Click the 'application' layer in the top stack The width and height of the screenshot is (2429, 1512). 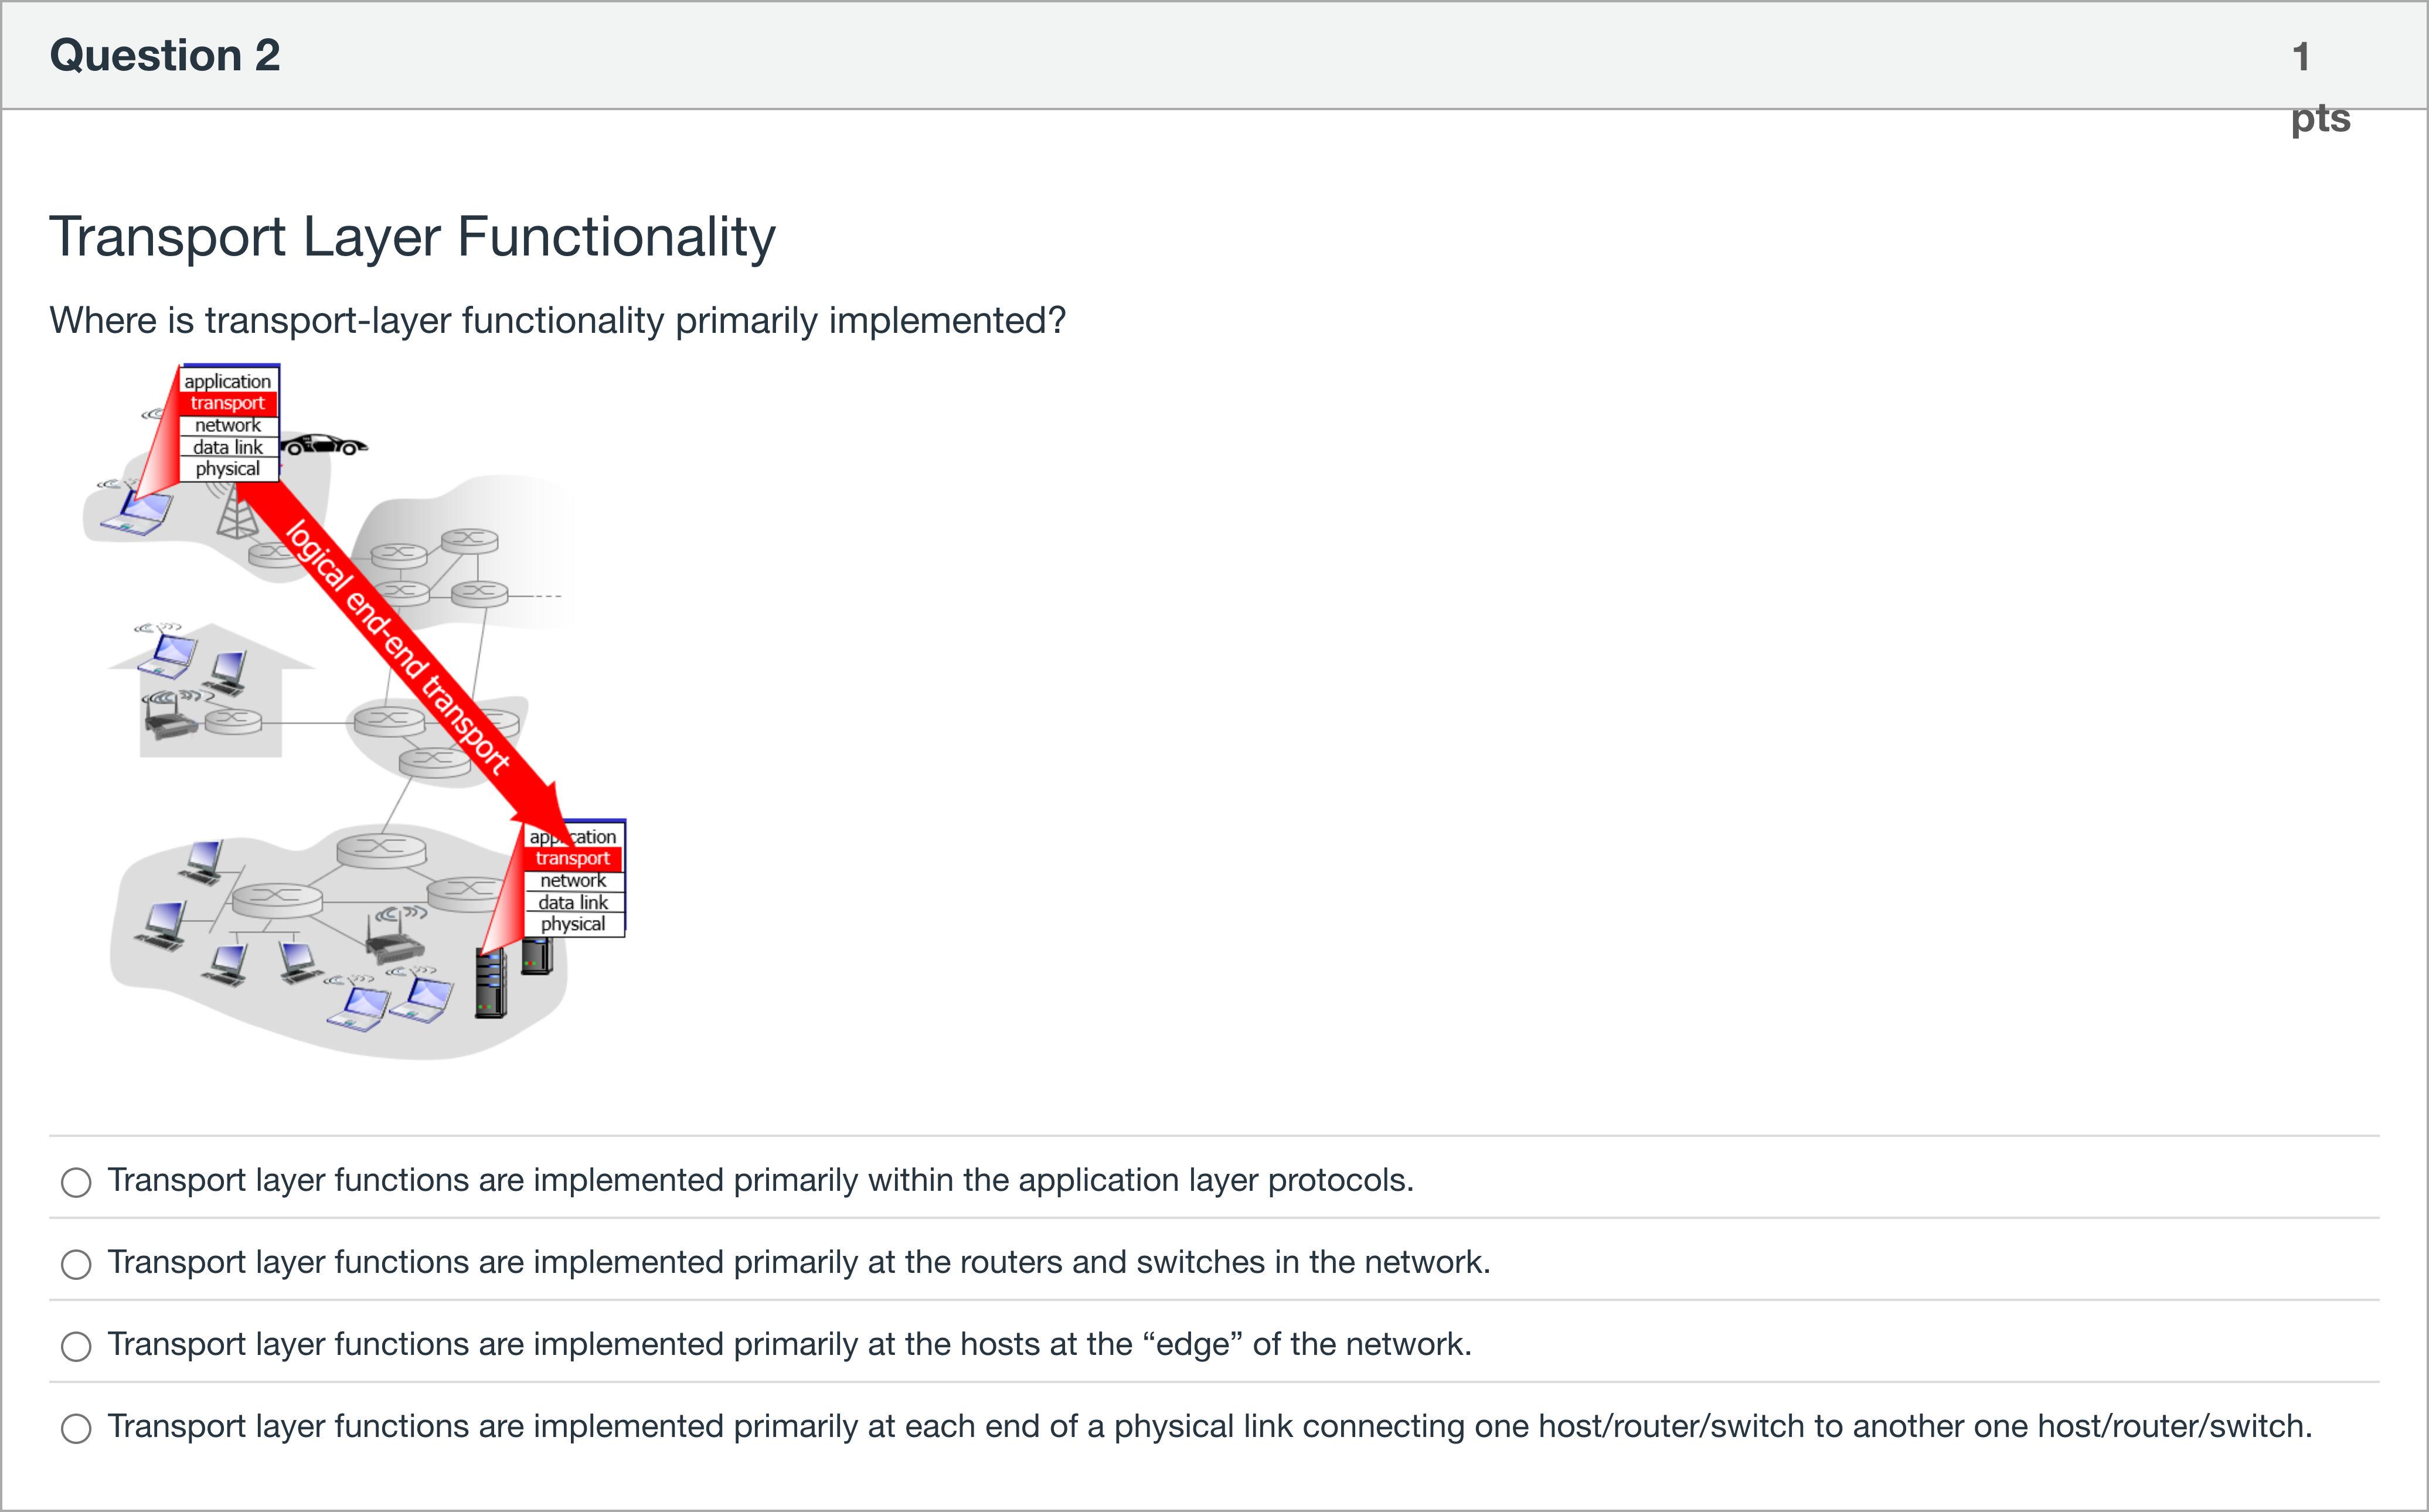tap(228, 381)
